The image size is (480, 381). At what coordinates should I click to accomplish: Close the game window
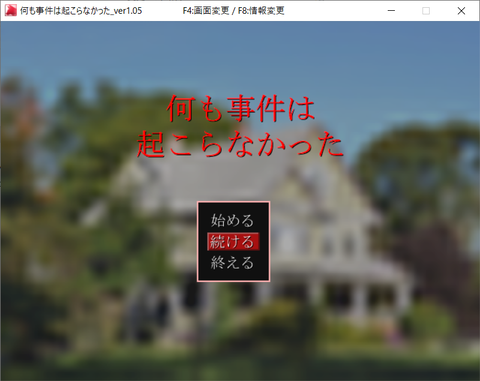click(461, 11)
